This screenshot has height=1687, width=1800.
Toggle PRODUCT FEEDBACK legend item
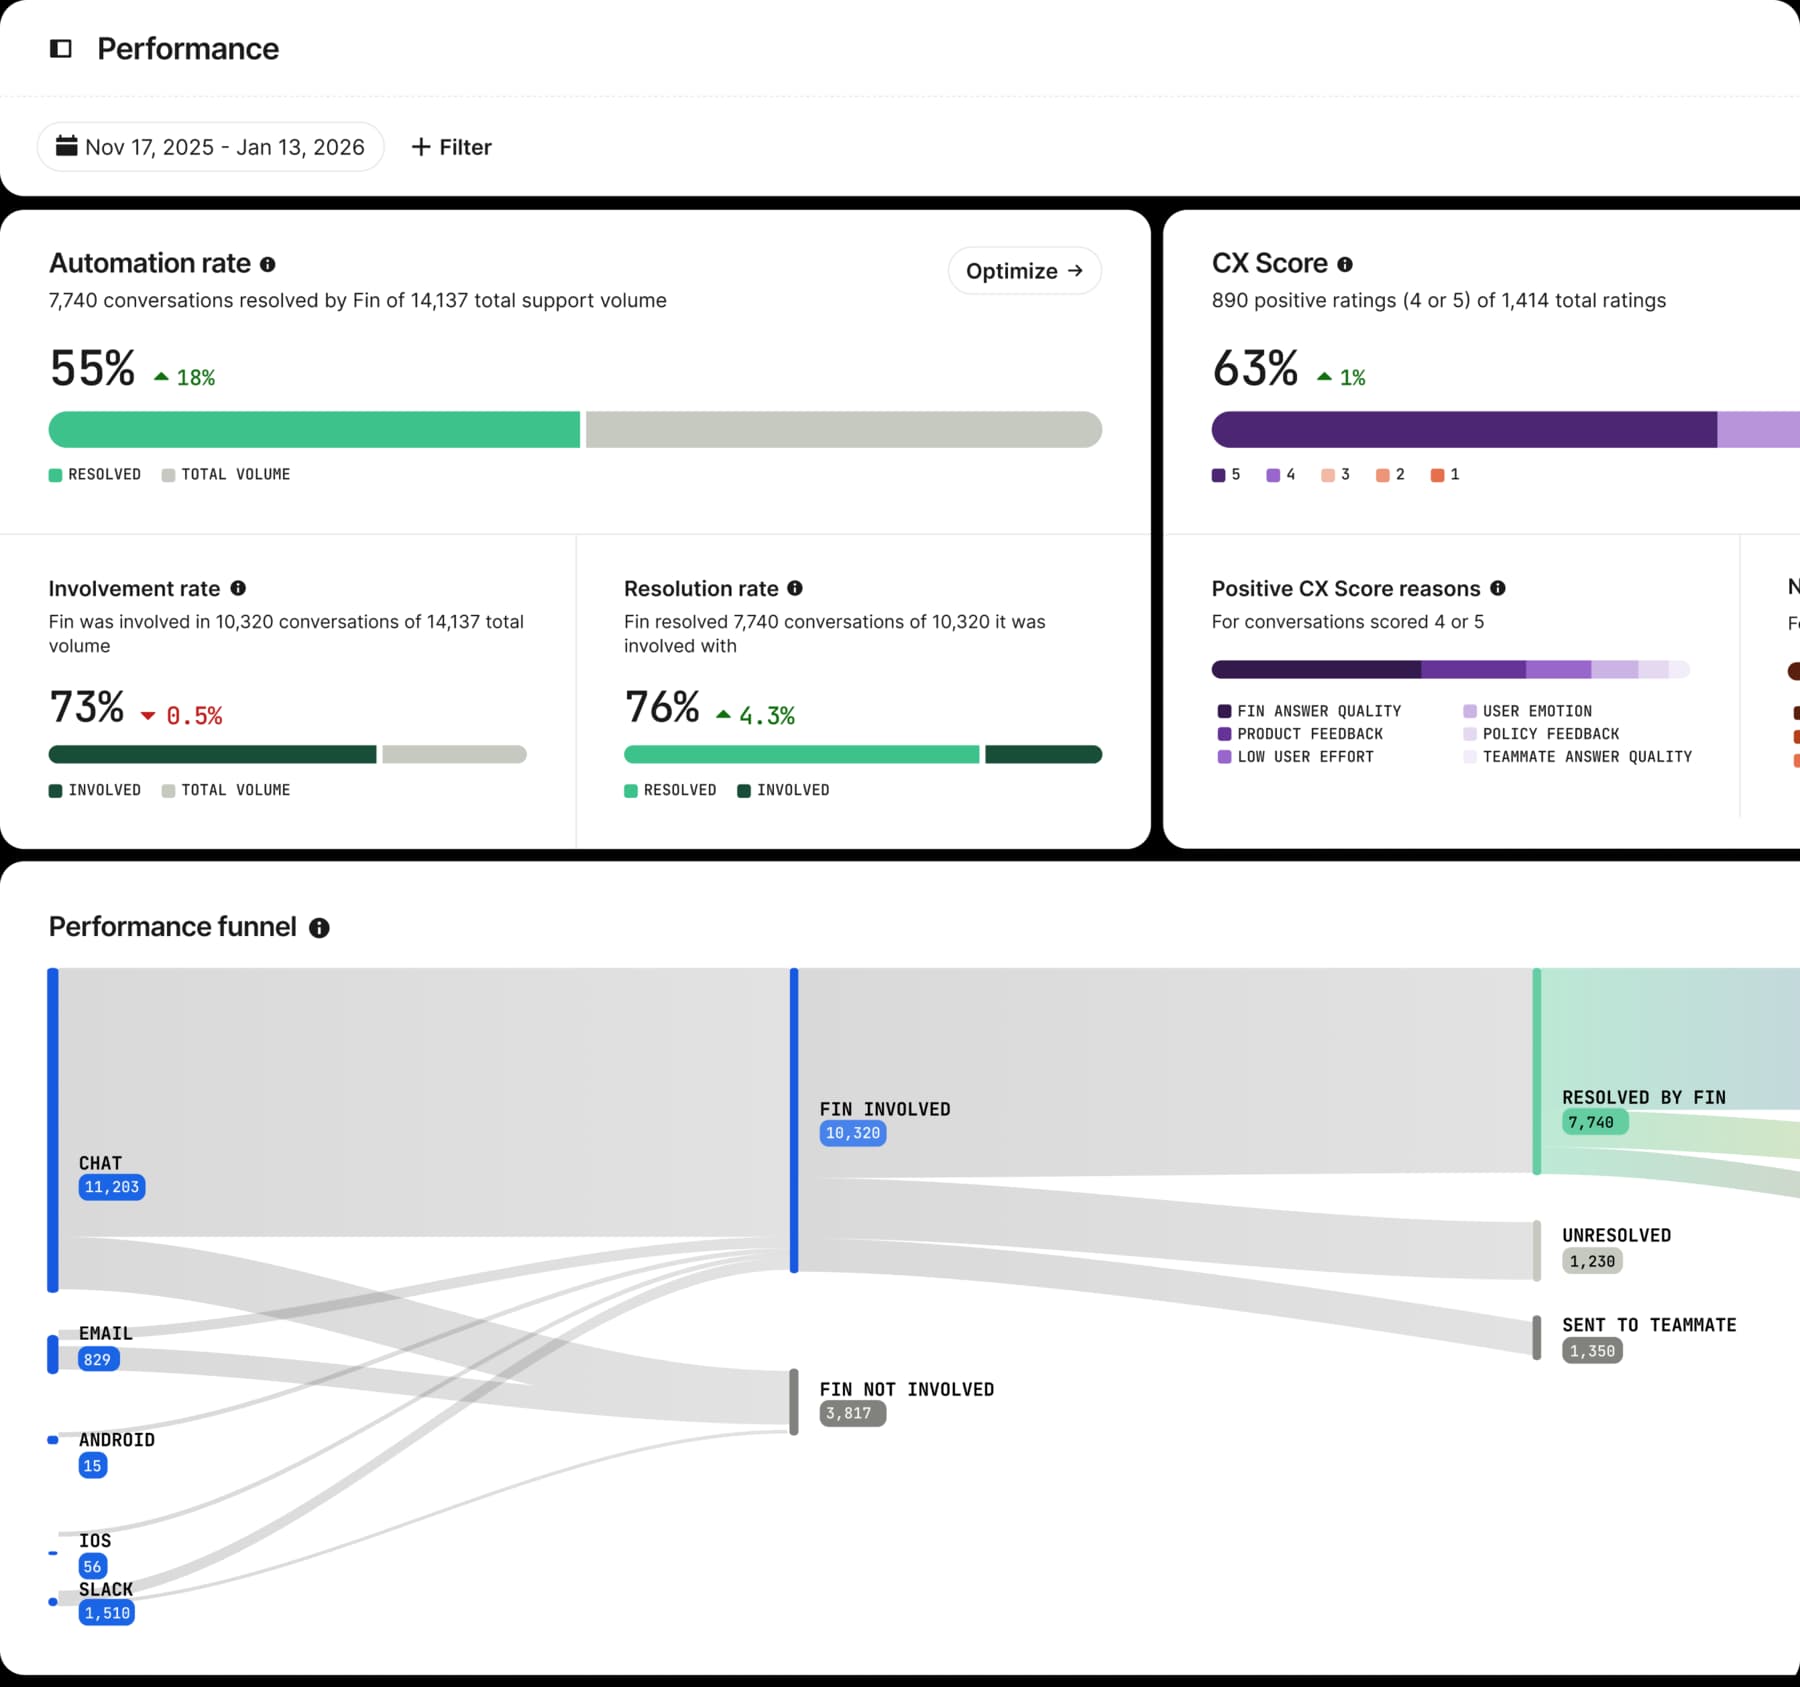[1300, 734]
